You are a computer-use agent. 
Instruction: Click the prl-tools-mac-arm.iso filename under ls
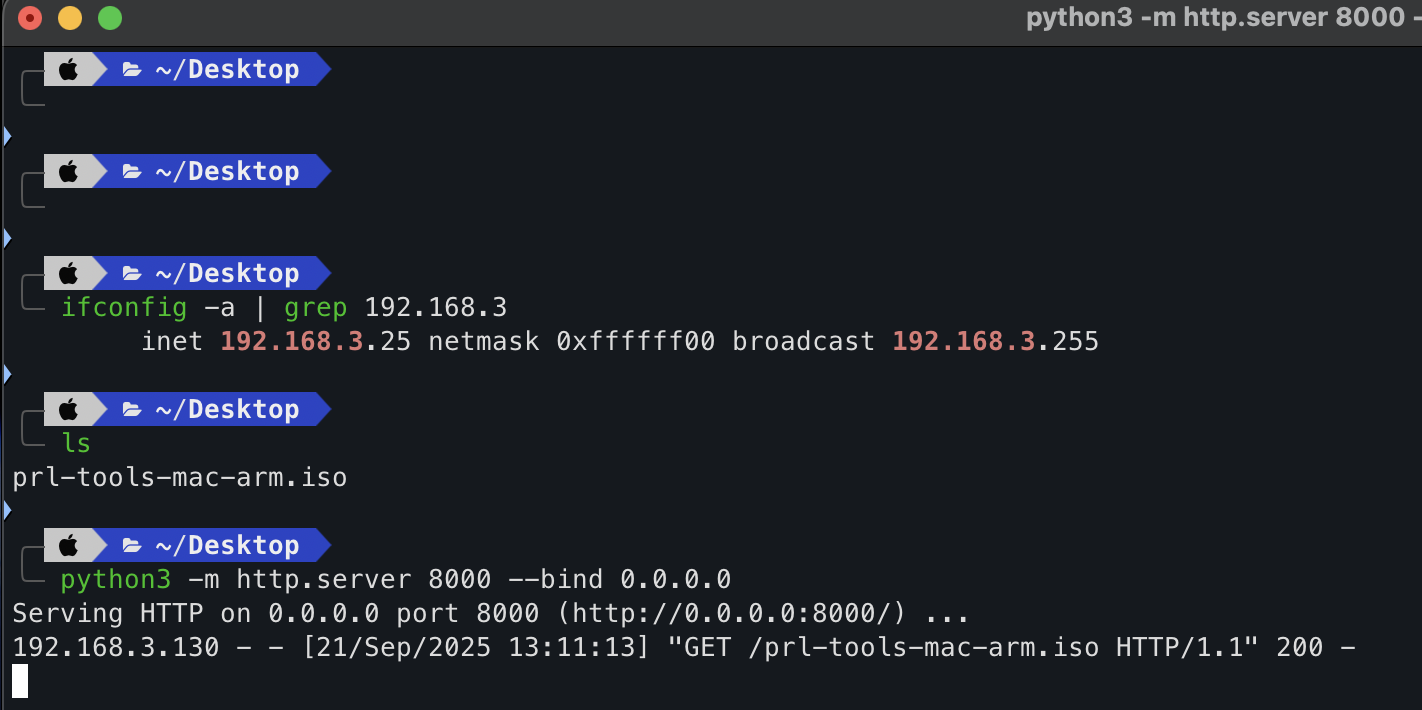(180, 477)
